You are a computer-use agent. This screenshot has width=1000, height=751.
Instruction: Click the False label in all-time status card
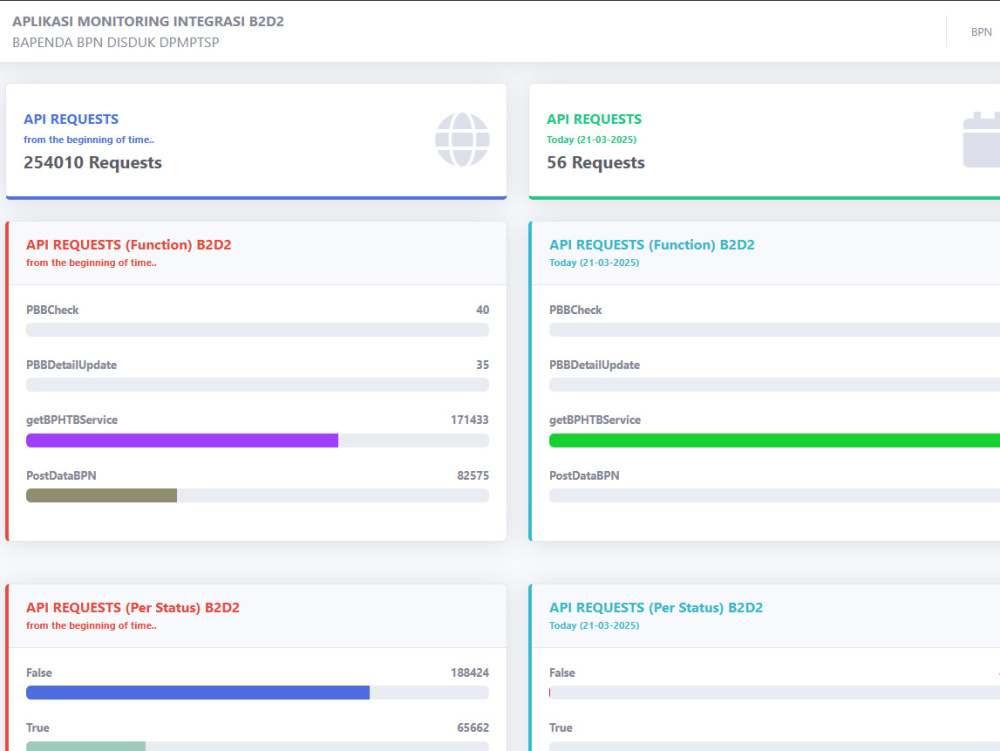(39, 673)
